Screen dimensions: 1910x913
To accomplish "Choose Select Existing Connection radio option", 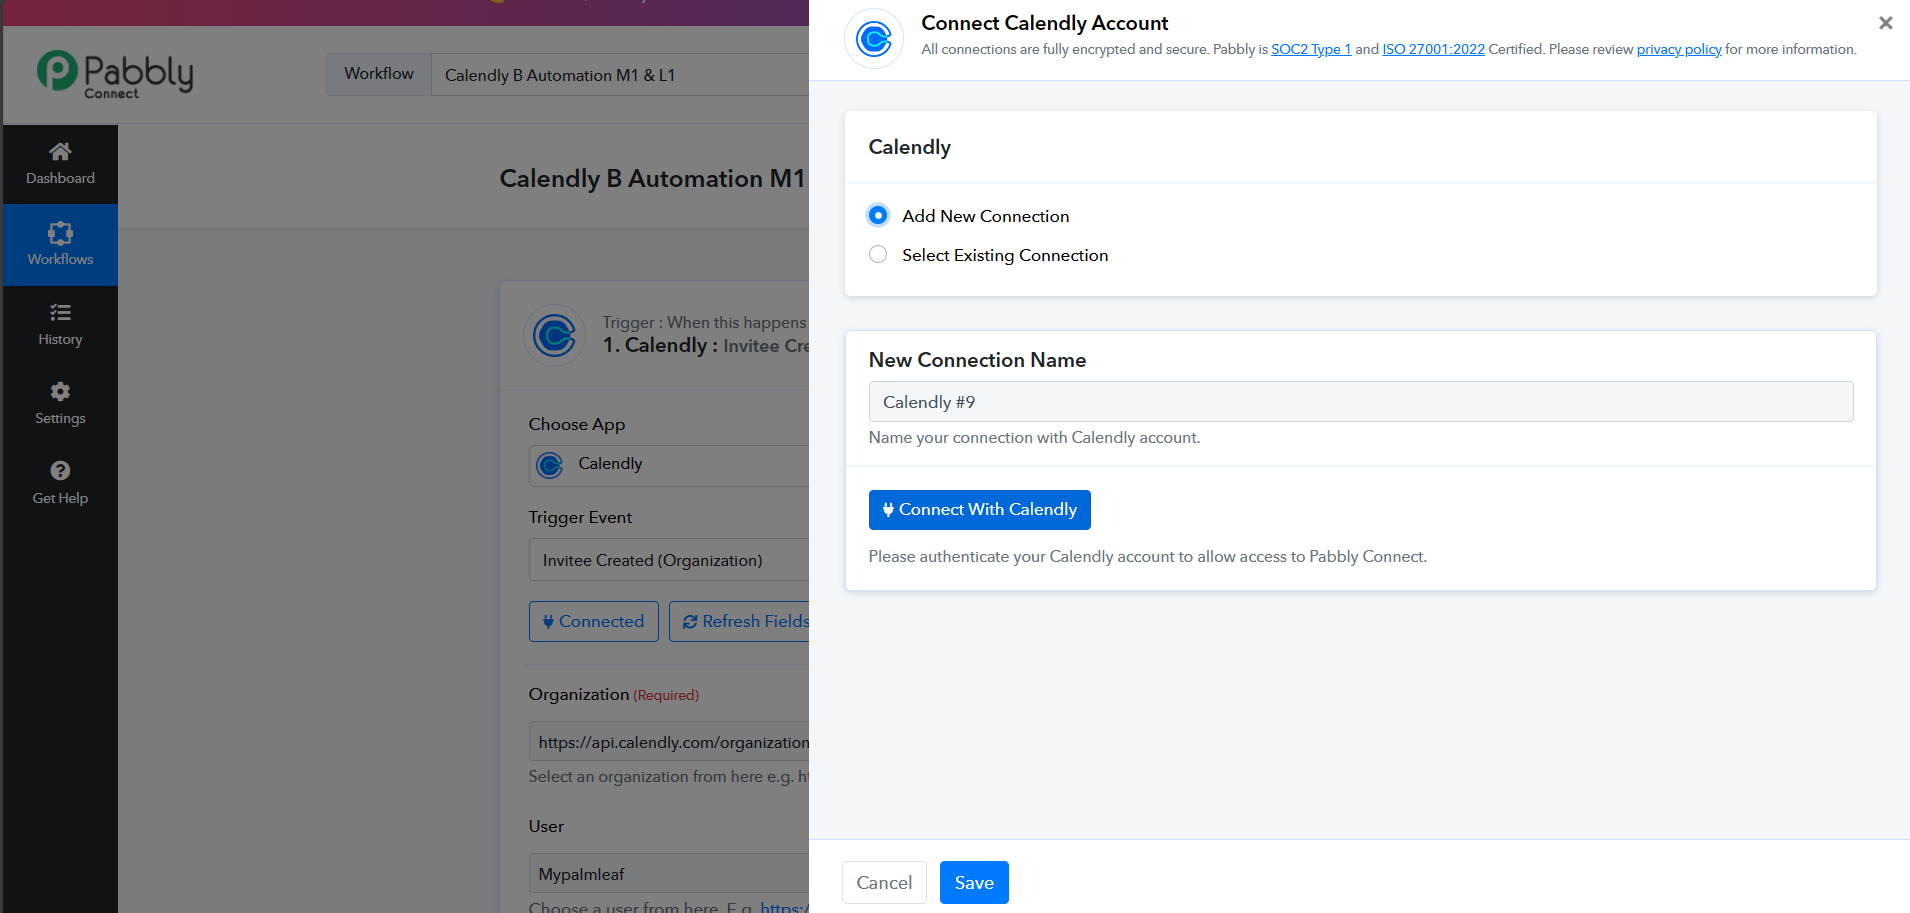I will pyautogui.click(x=878, y=254).
